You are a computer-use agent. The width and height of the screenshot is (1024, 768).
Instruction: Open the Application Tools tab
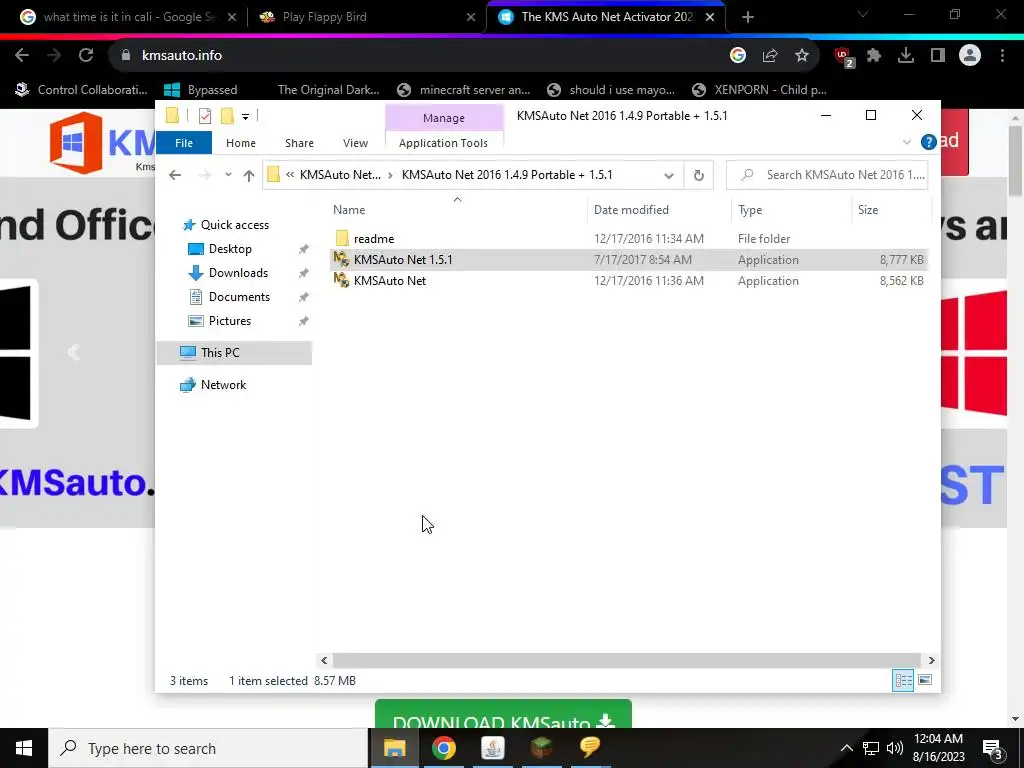[x=443, y=143]
